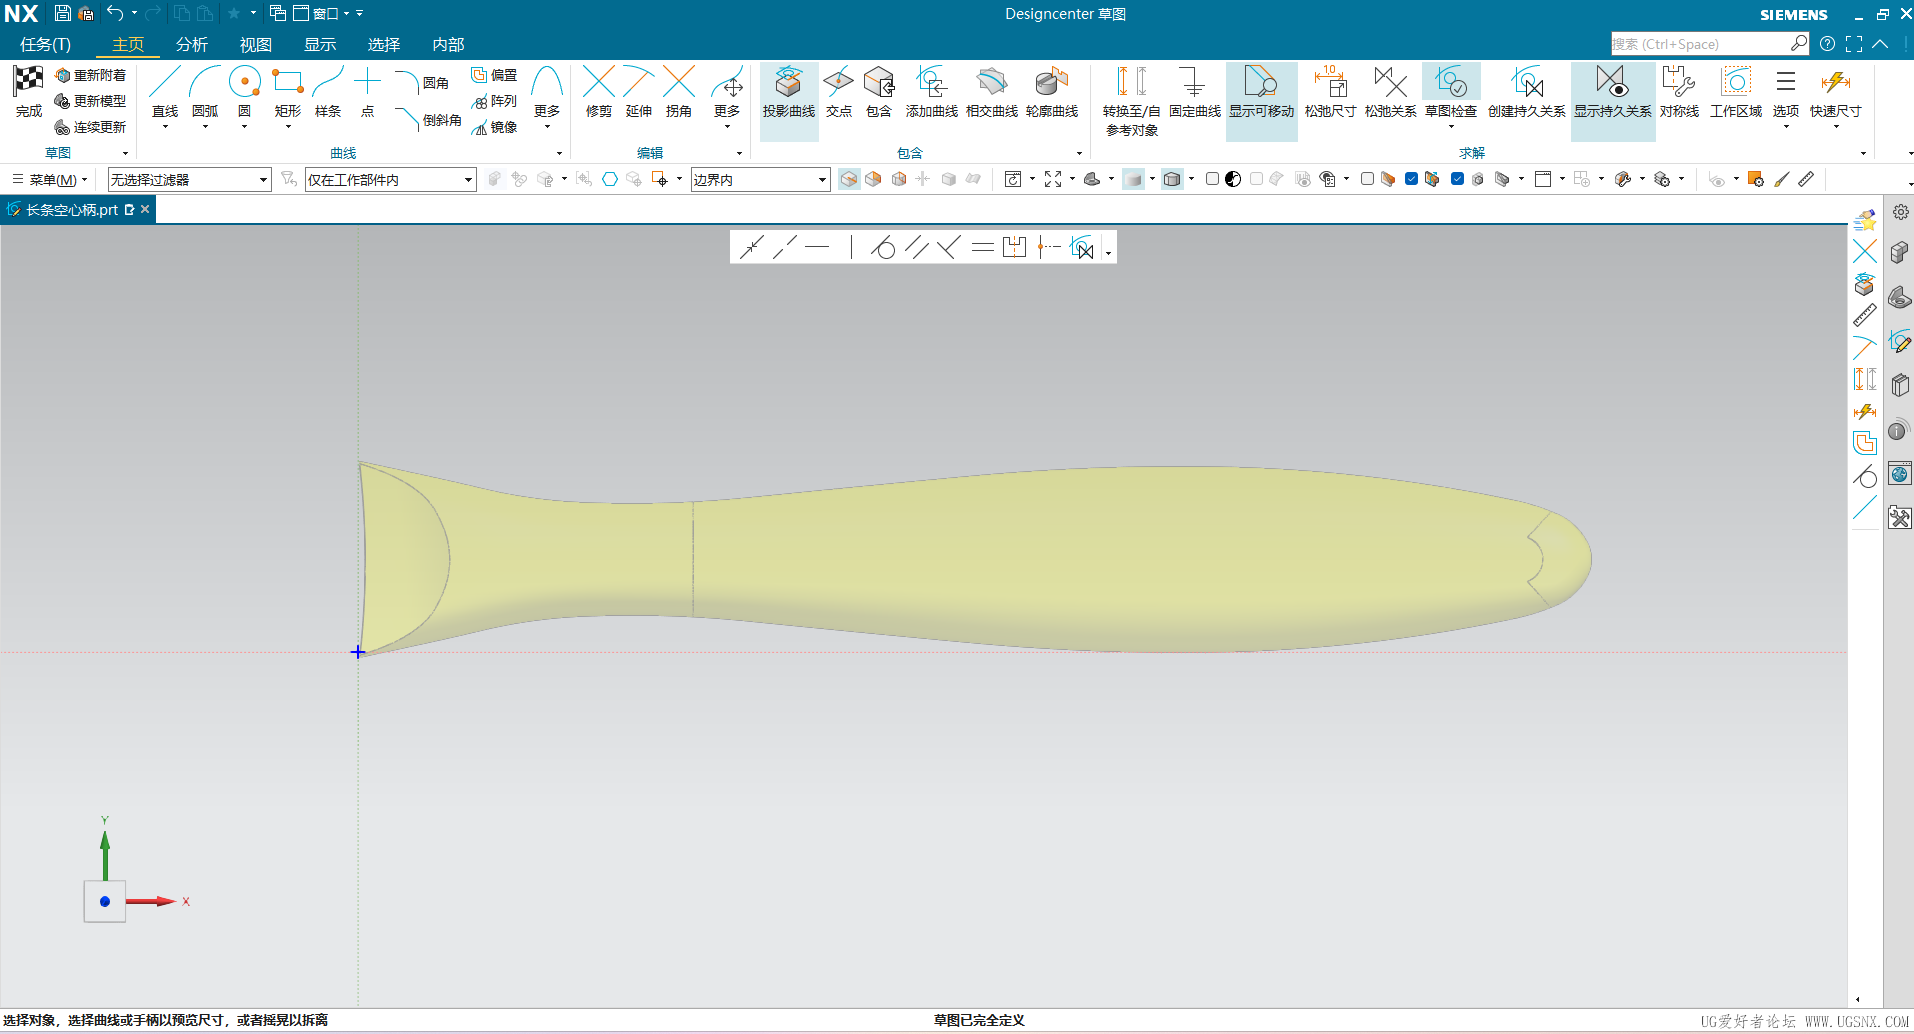Click the Fillet (圆角) tool

421,82
